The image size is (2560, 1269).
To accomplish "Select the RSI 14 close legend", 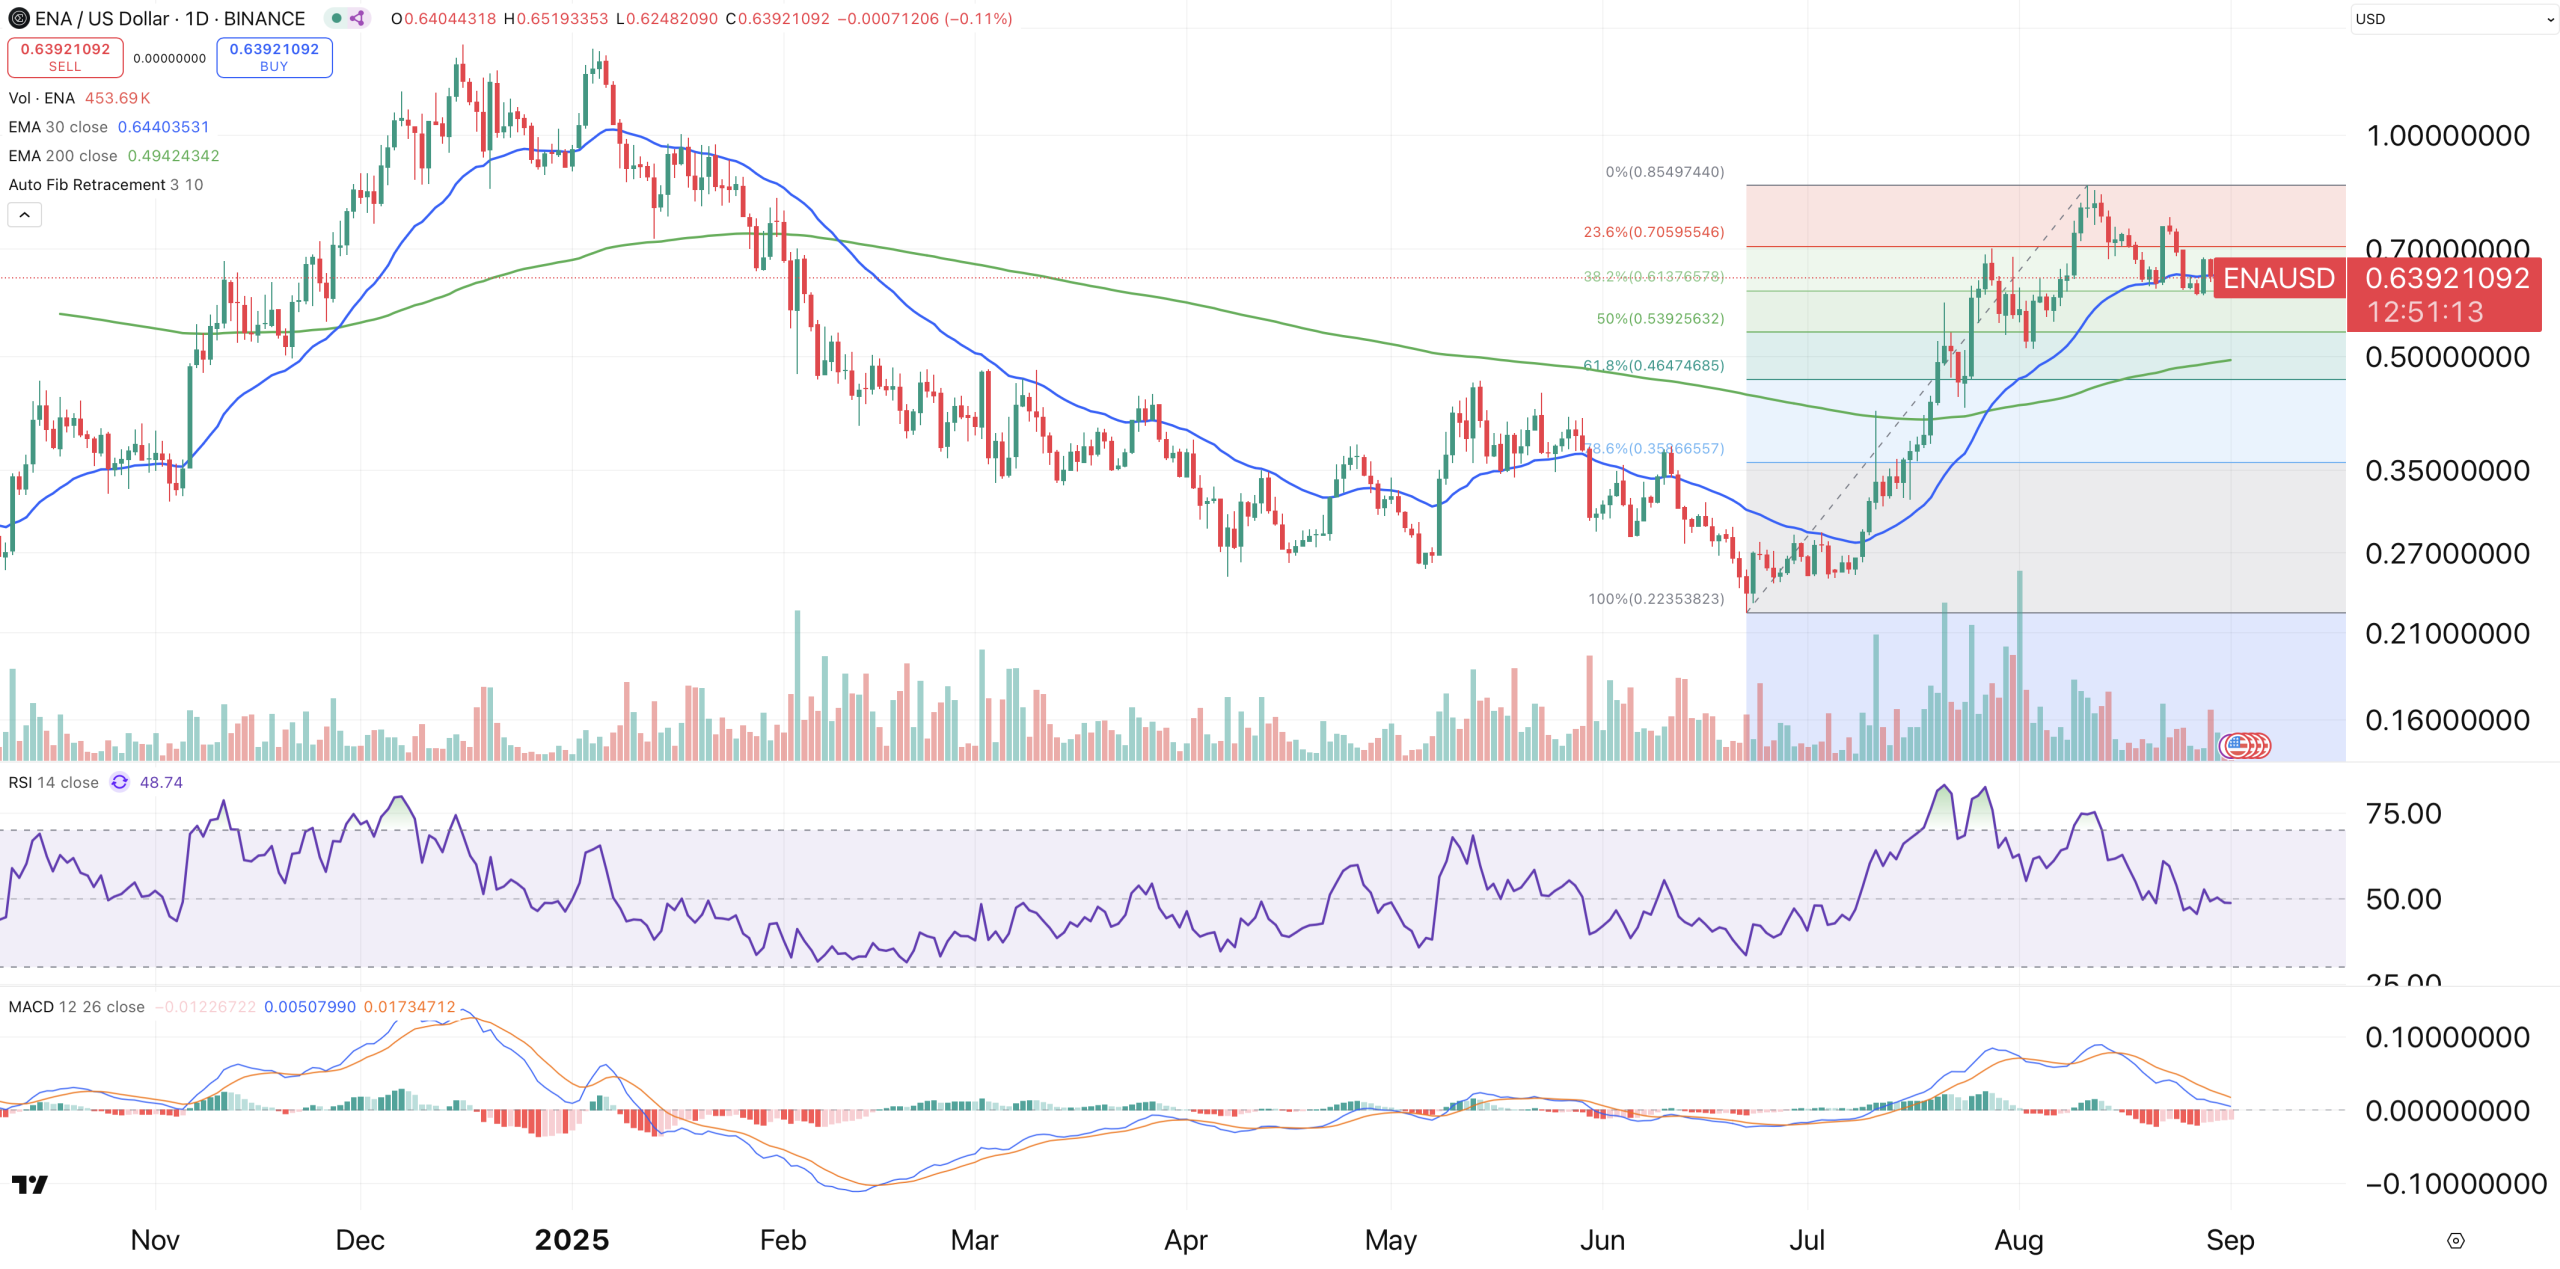I will [x=54, y=782].
